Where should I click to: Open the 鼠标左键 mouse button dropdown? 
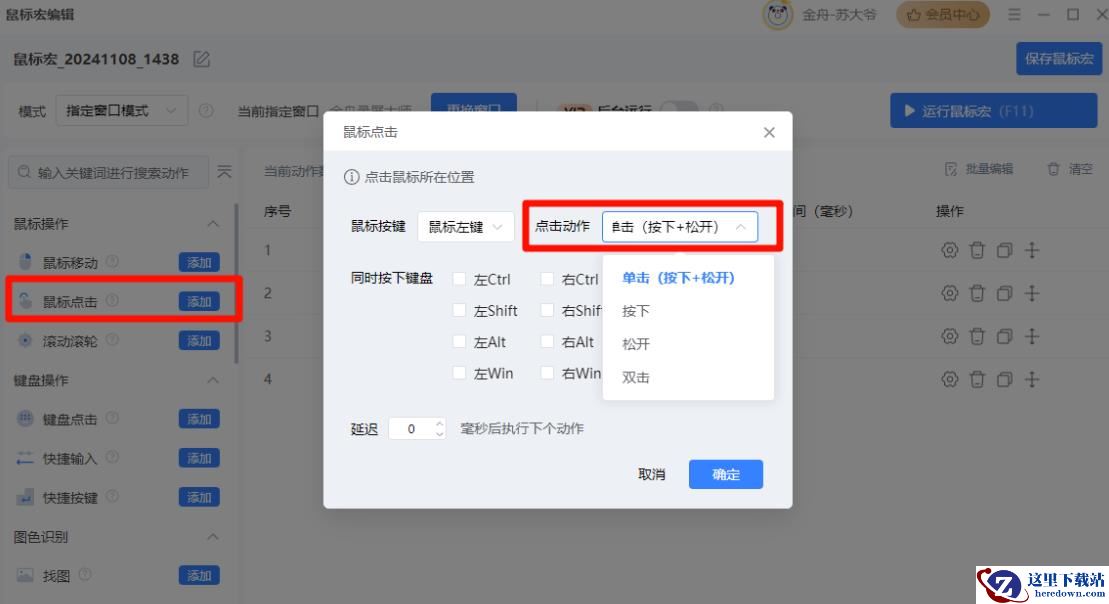(466, 227)
